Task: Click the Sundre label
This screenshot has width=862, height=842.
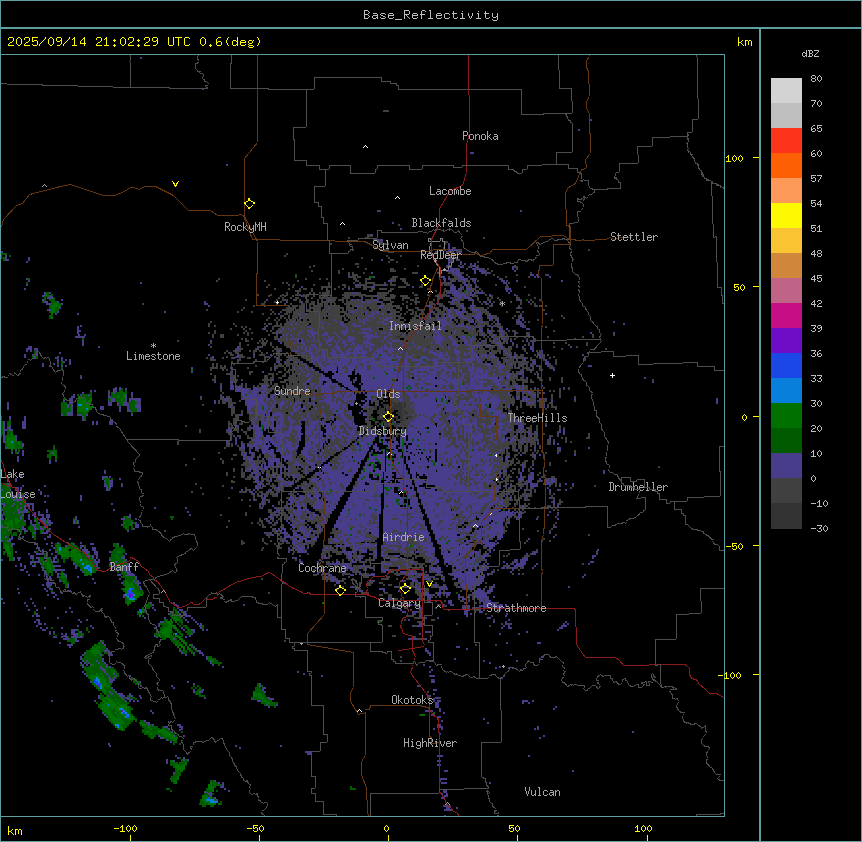Action: coord(292,391)
